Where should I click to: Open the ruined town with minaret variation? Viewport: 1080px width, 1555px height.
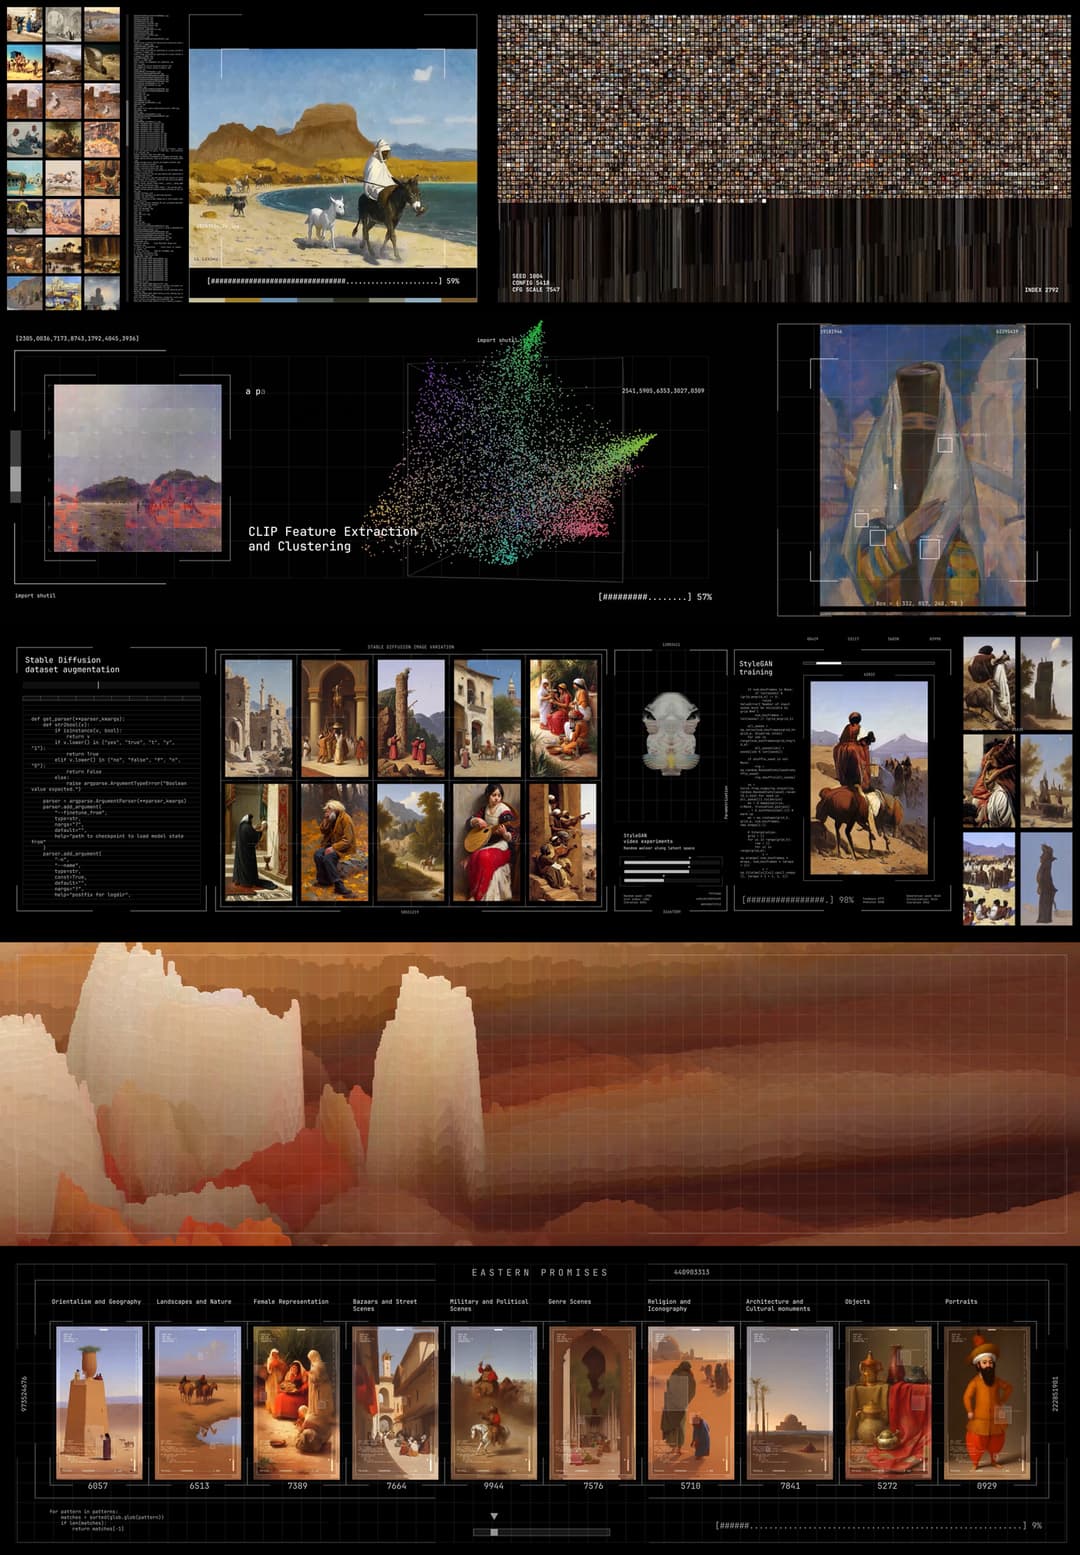click(x=259, y=717)
